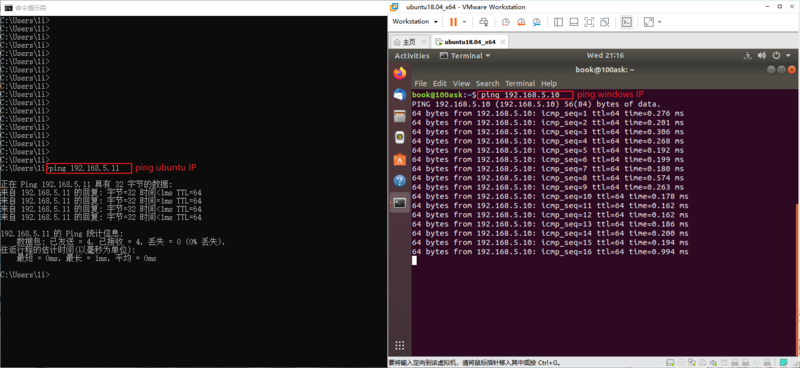Click the hard disk status icon in VMware
The image size is (800, 368).
[x=670, y=362]
